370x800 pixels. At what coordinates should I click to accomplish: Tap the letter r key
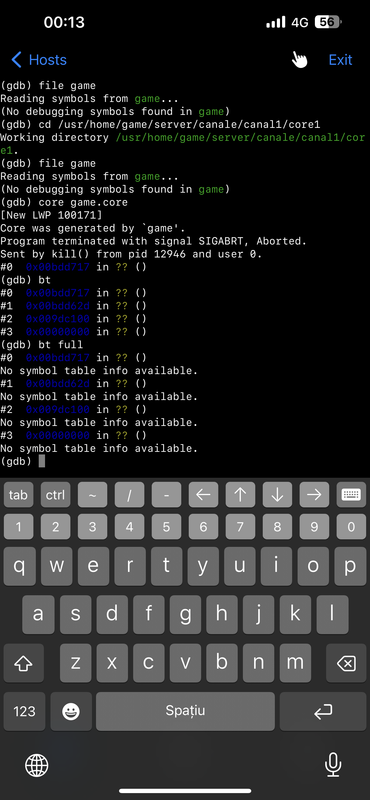(130, 566)
